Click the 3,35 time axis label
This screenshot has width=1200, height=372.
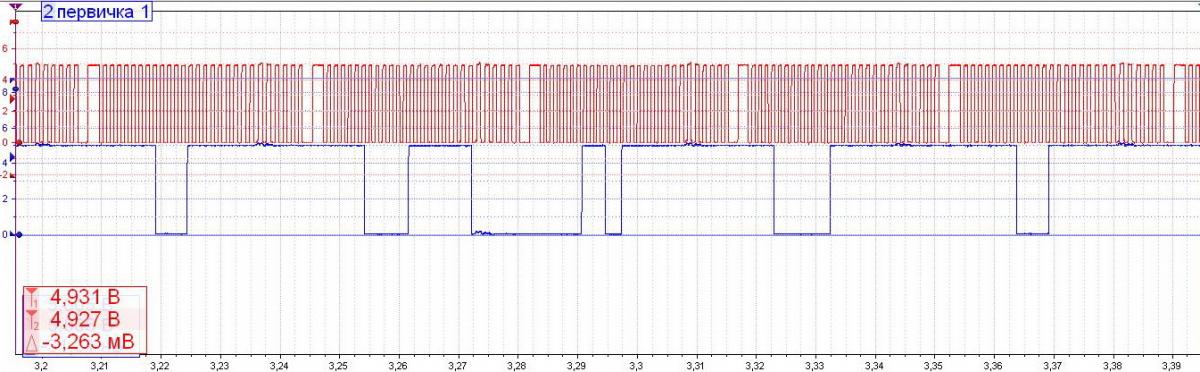[934, 366]
